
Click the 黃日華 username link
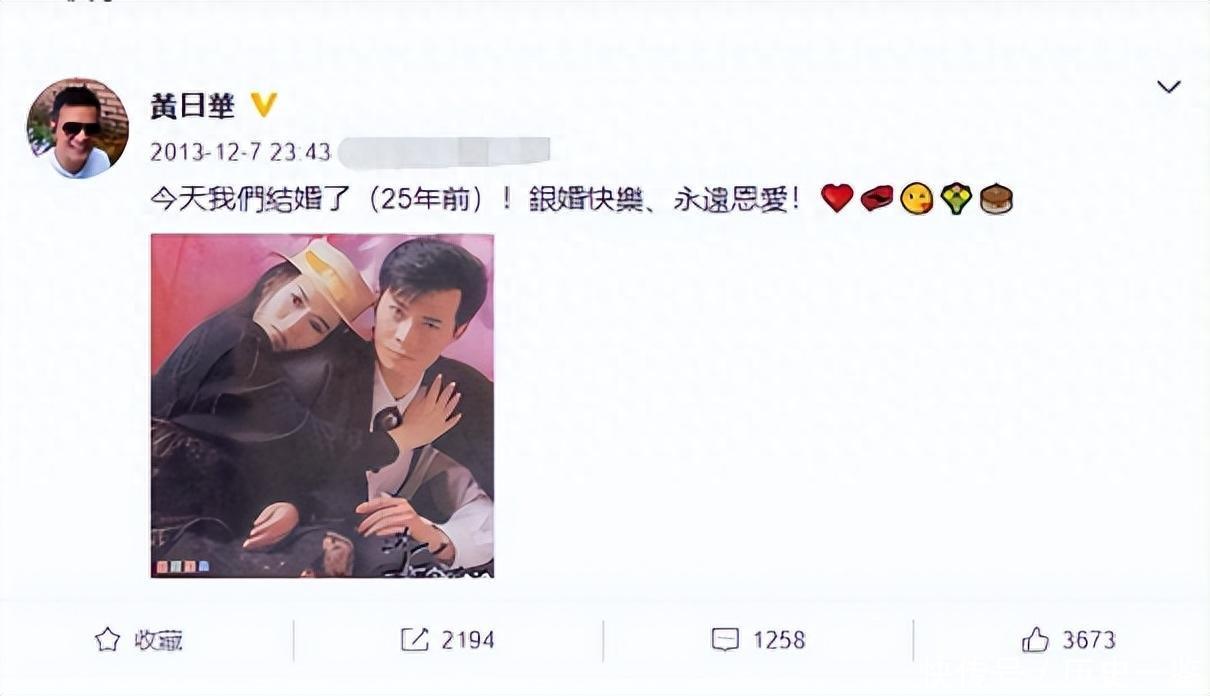(x=192, y=106)
